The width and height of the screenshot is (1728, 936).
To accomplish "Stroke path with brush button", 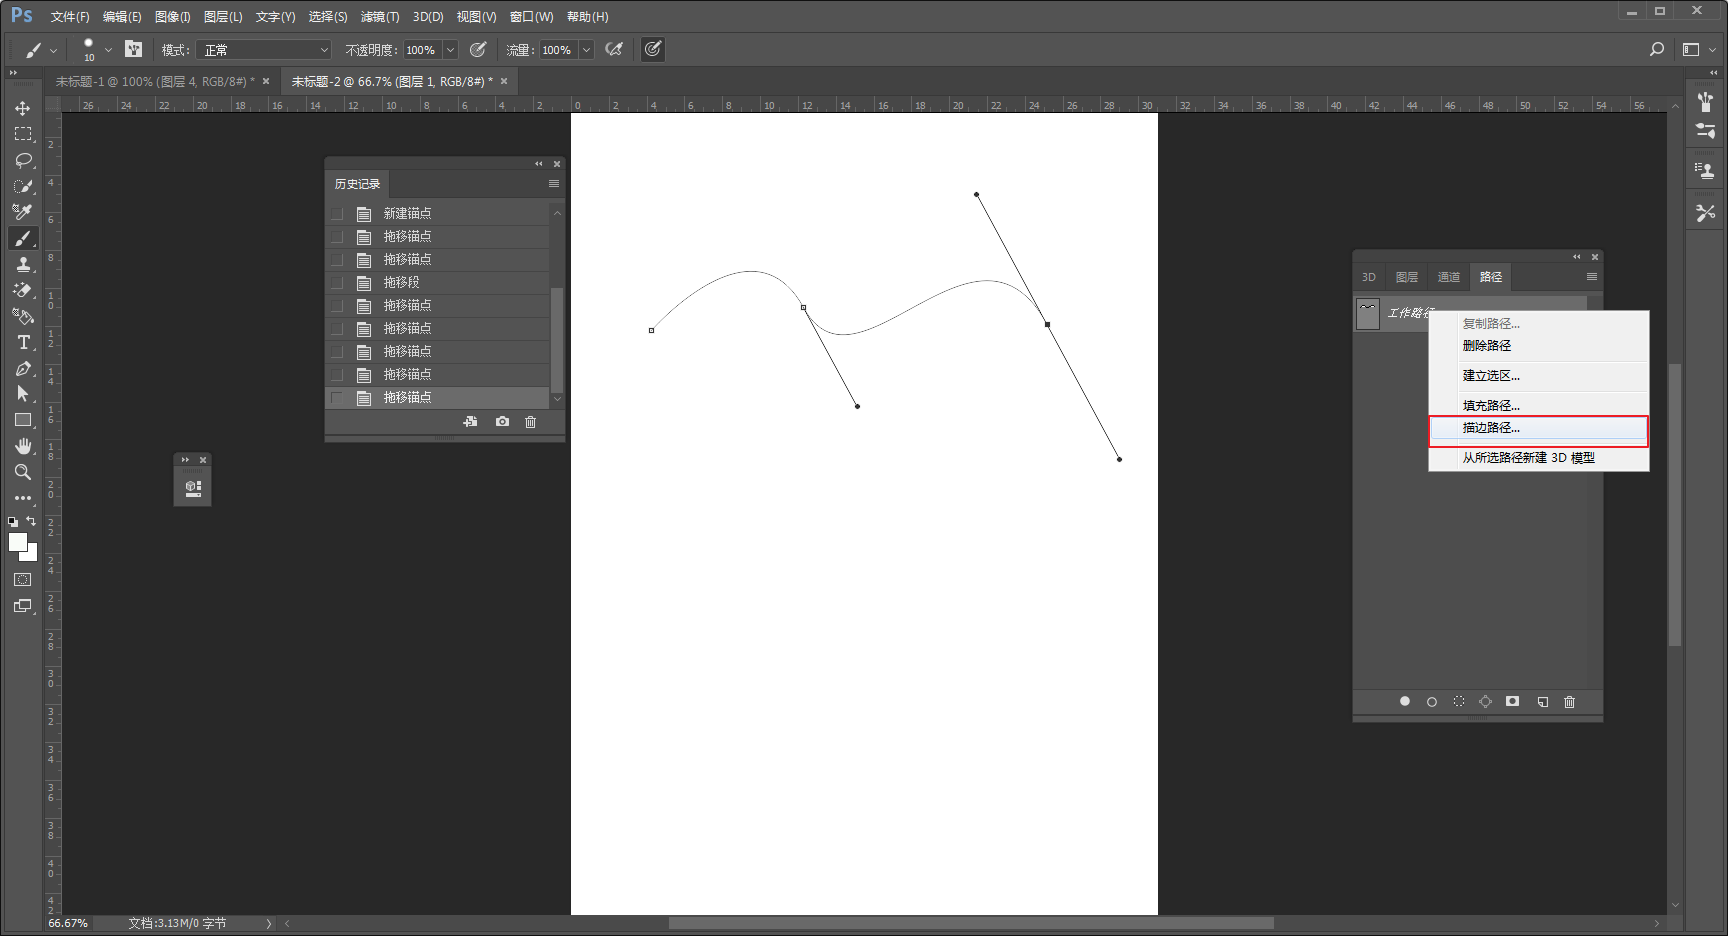I will coord(1432,702).
